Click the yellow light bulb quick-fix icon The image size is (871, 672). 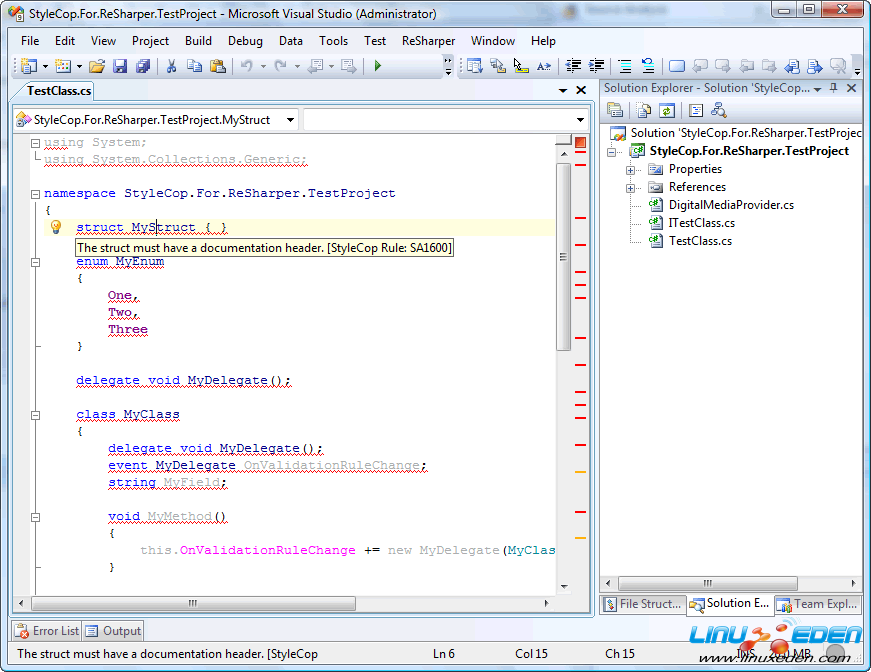point(56,227)
